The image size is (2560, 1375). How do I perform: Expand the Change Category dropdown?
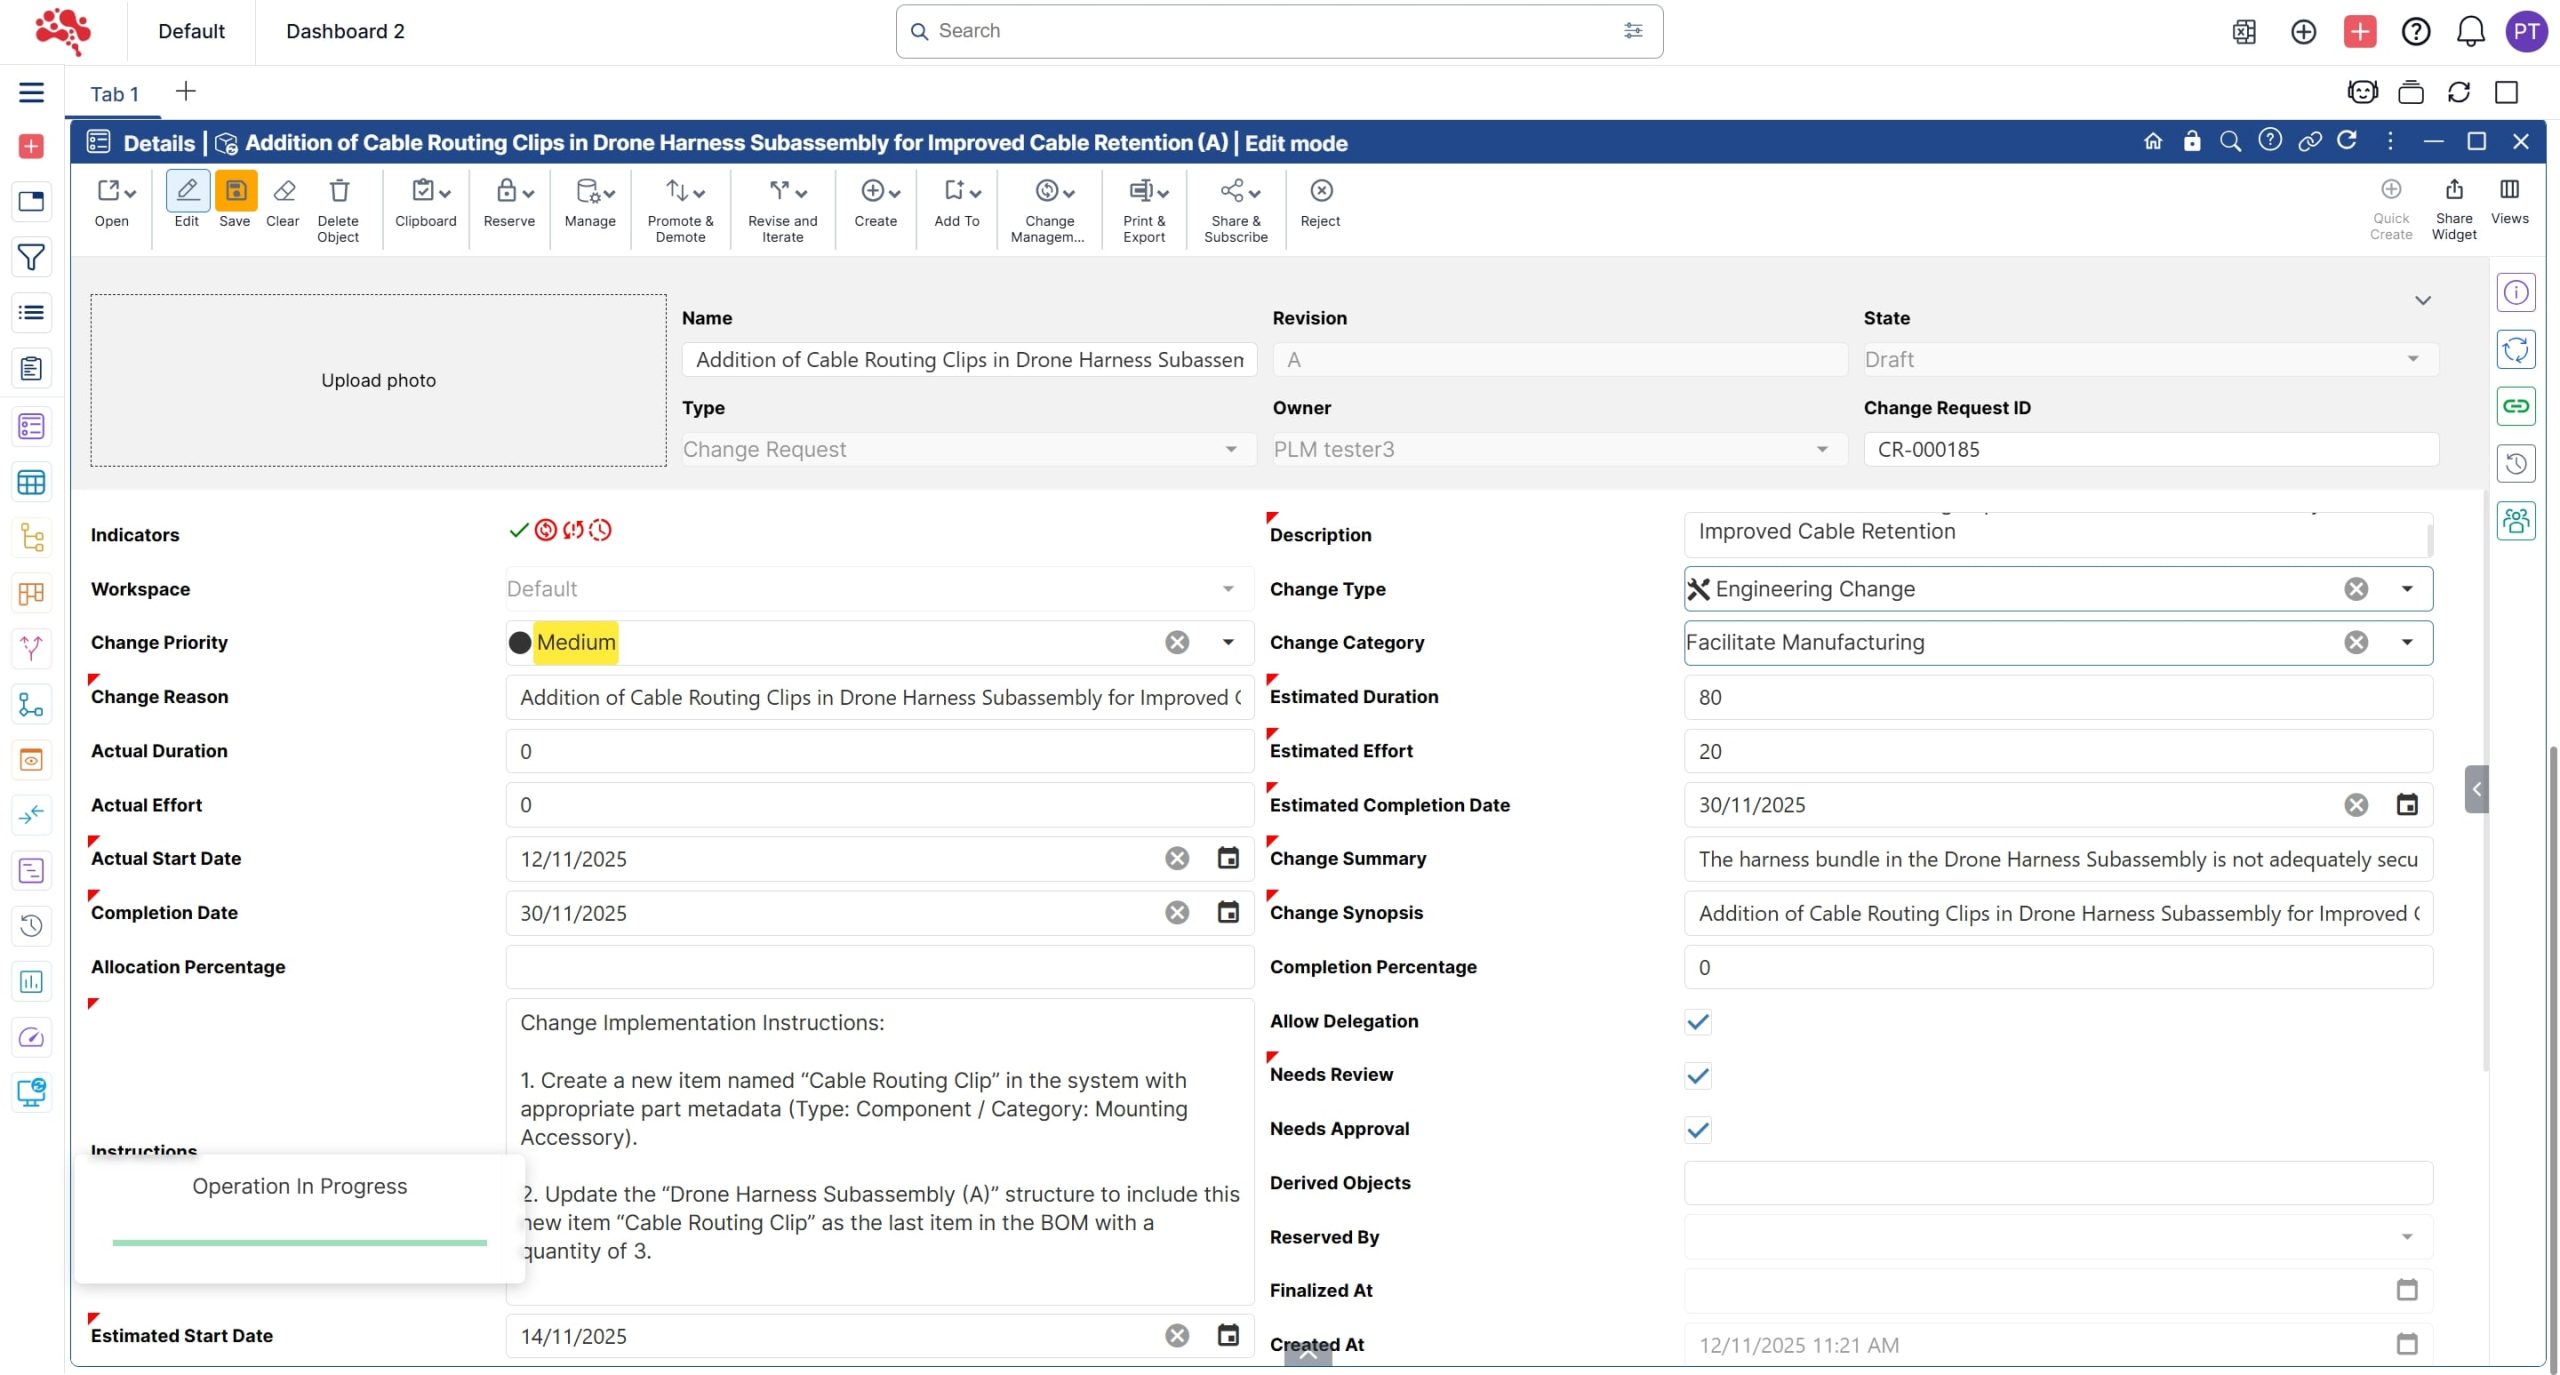pos(2407,642)
